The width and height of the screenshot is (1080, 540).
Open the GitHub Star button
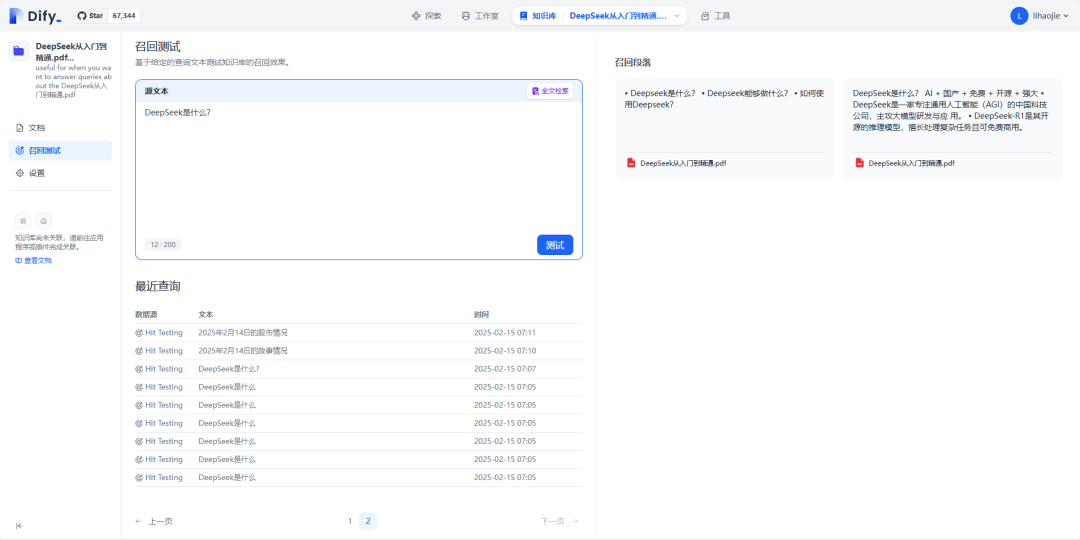click(90, 15)
